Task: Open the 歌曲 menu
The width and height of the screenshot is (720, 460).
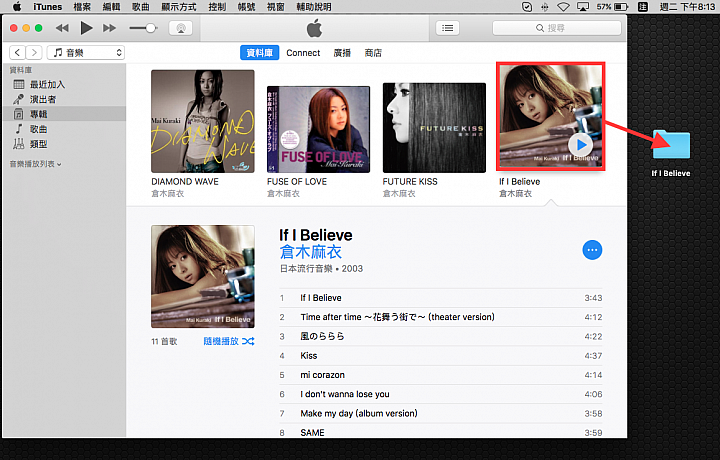Action: coord(141,7)
